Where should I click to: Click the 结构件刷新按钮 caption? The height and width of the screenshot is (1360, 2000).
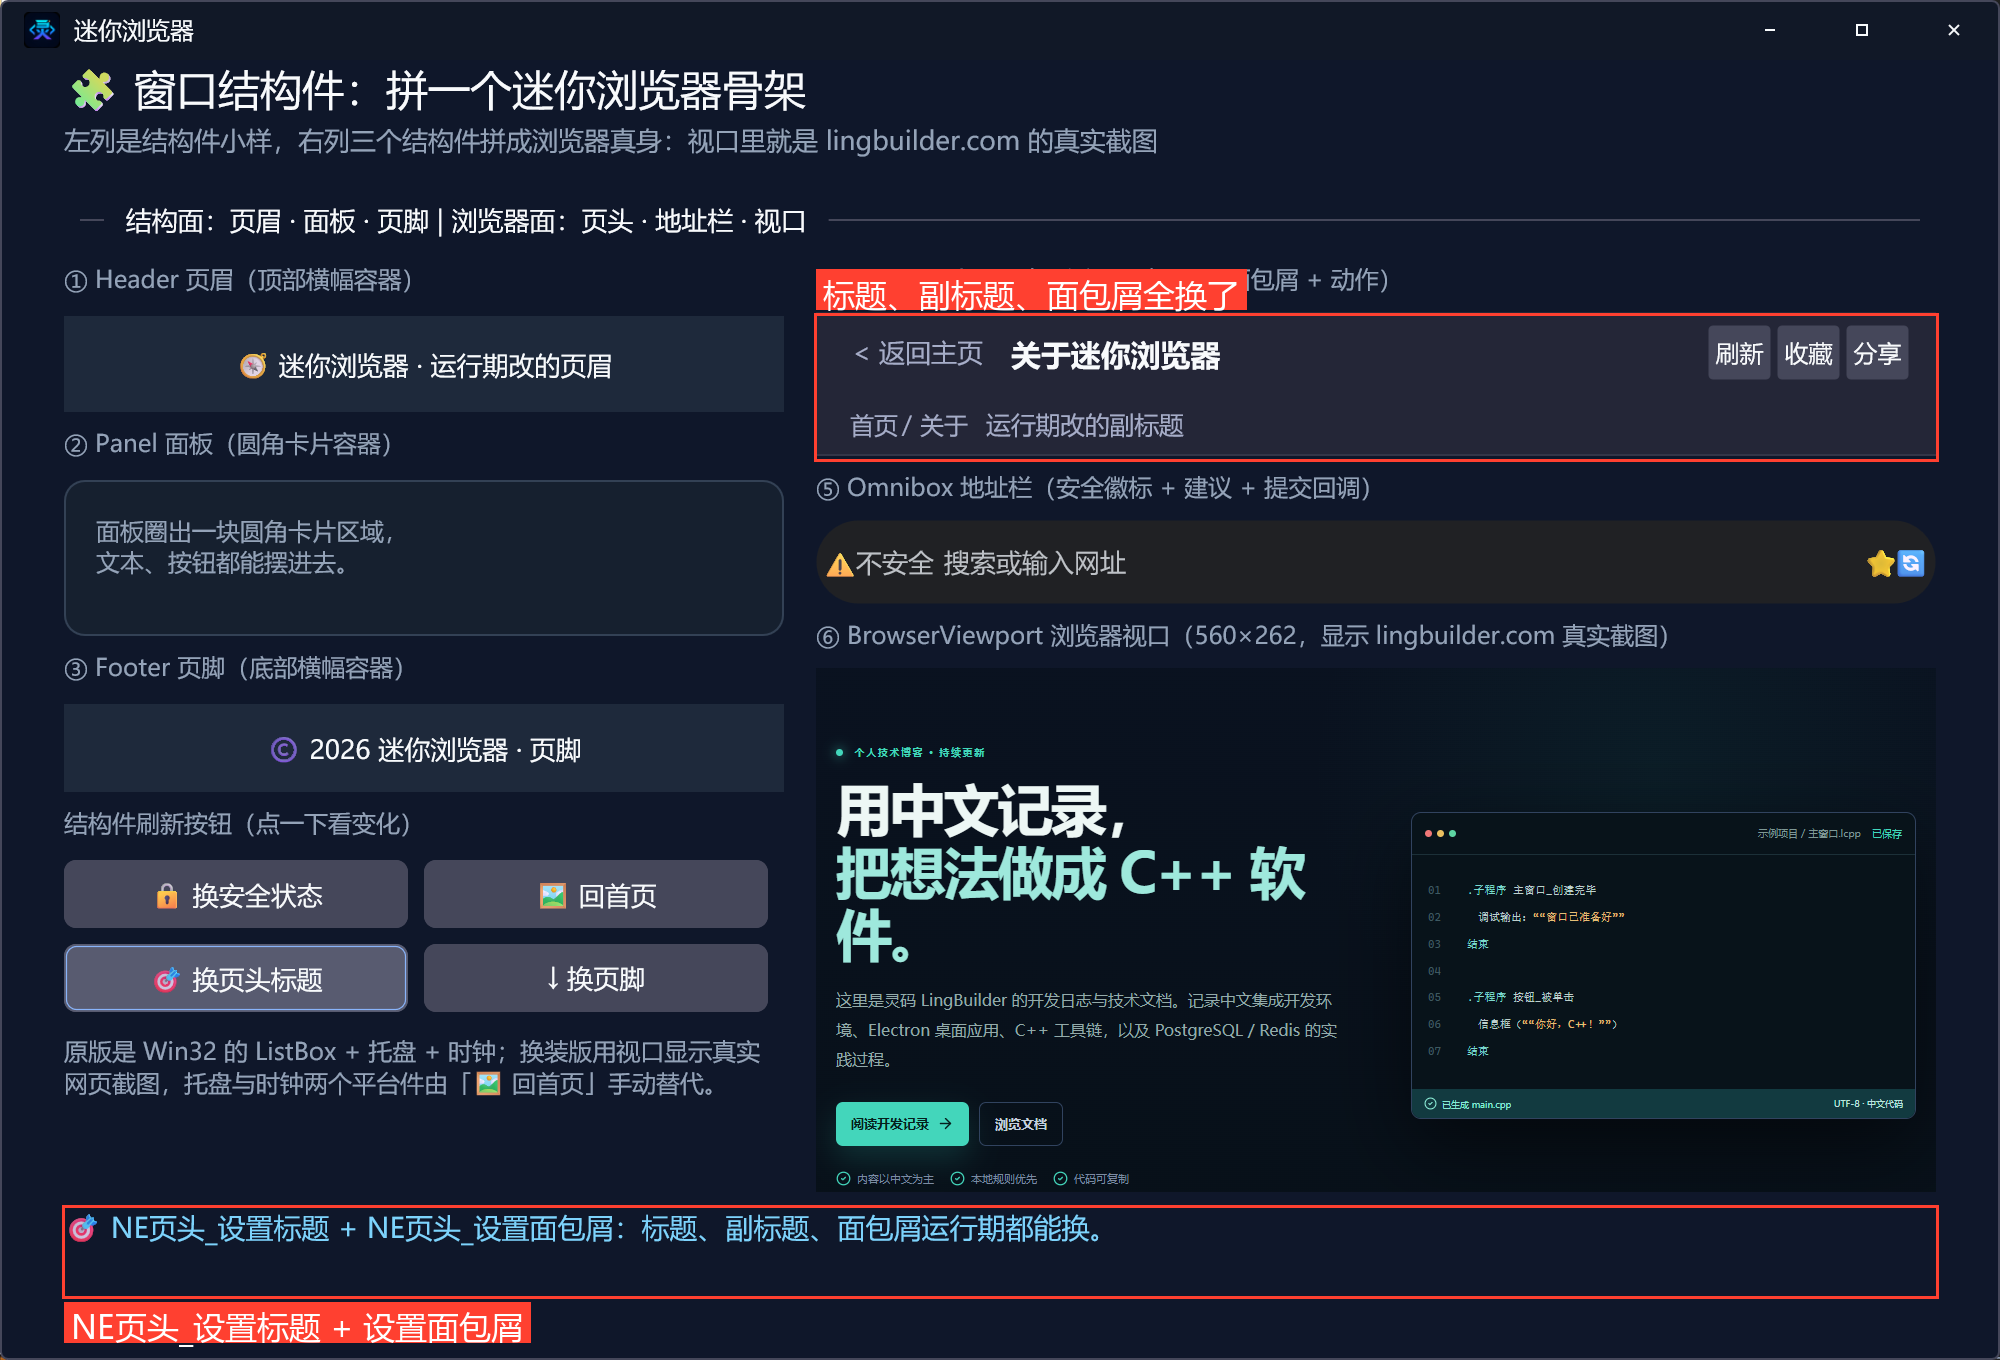coord(238,824)
